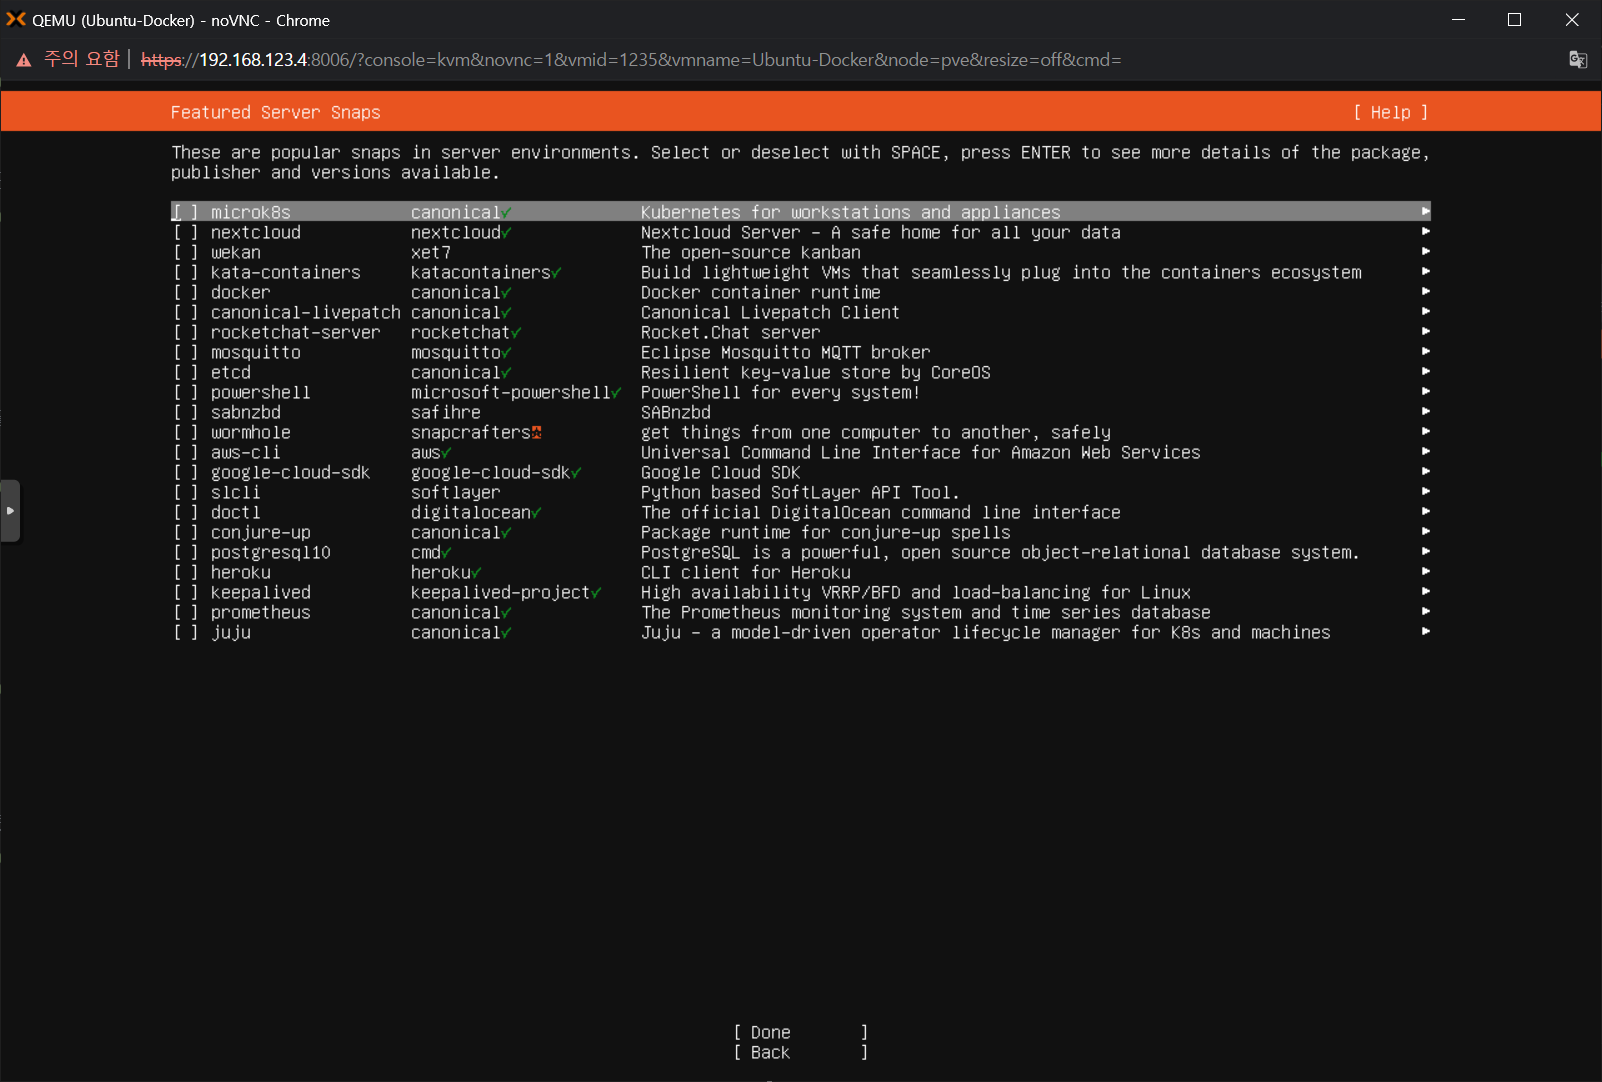
Task: Click the verified checkmark beside digitalocean
Action: click(x=536, y=513)
